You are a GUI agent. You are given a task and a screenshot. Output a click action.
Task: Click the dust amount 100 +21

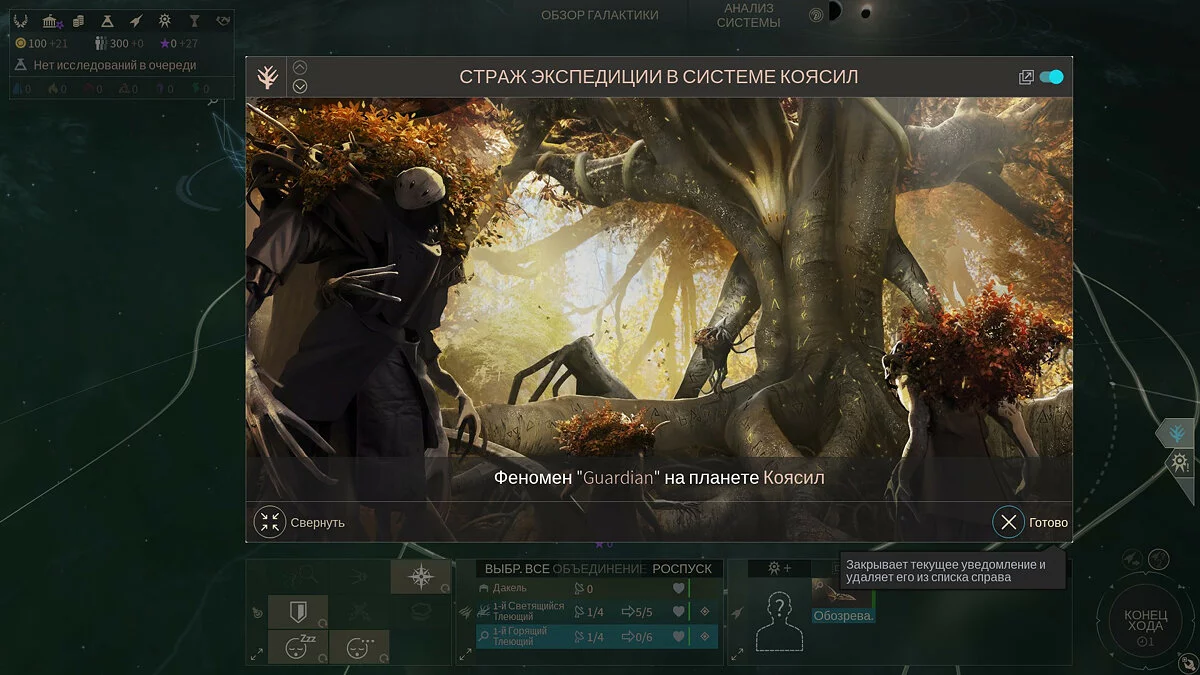point(41,43)
